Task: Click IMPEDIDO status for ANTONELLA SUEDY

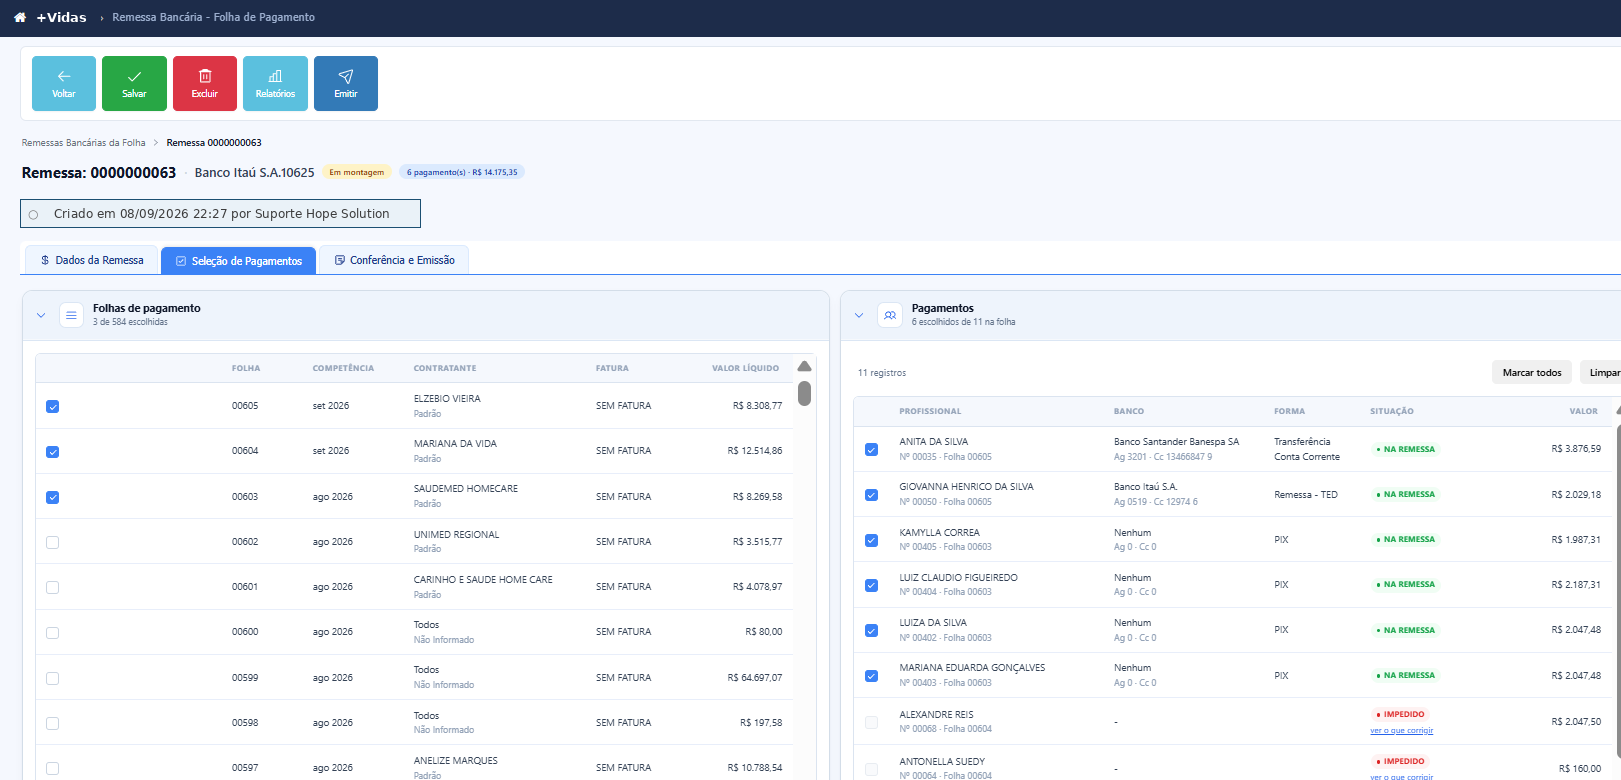Action: (x=1400, y=761)
